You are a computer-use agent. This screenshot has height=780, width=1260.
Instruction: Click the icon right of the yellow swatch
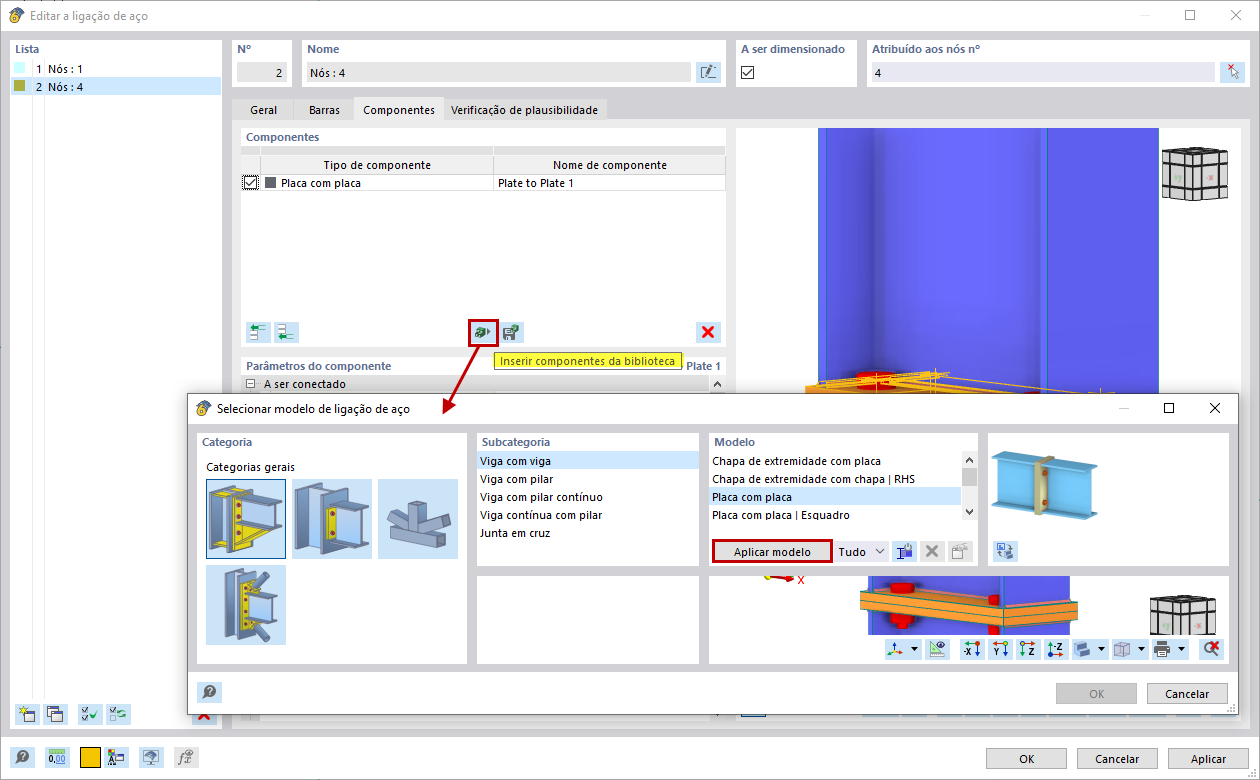(116, 758)
